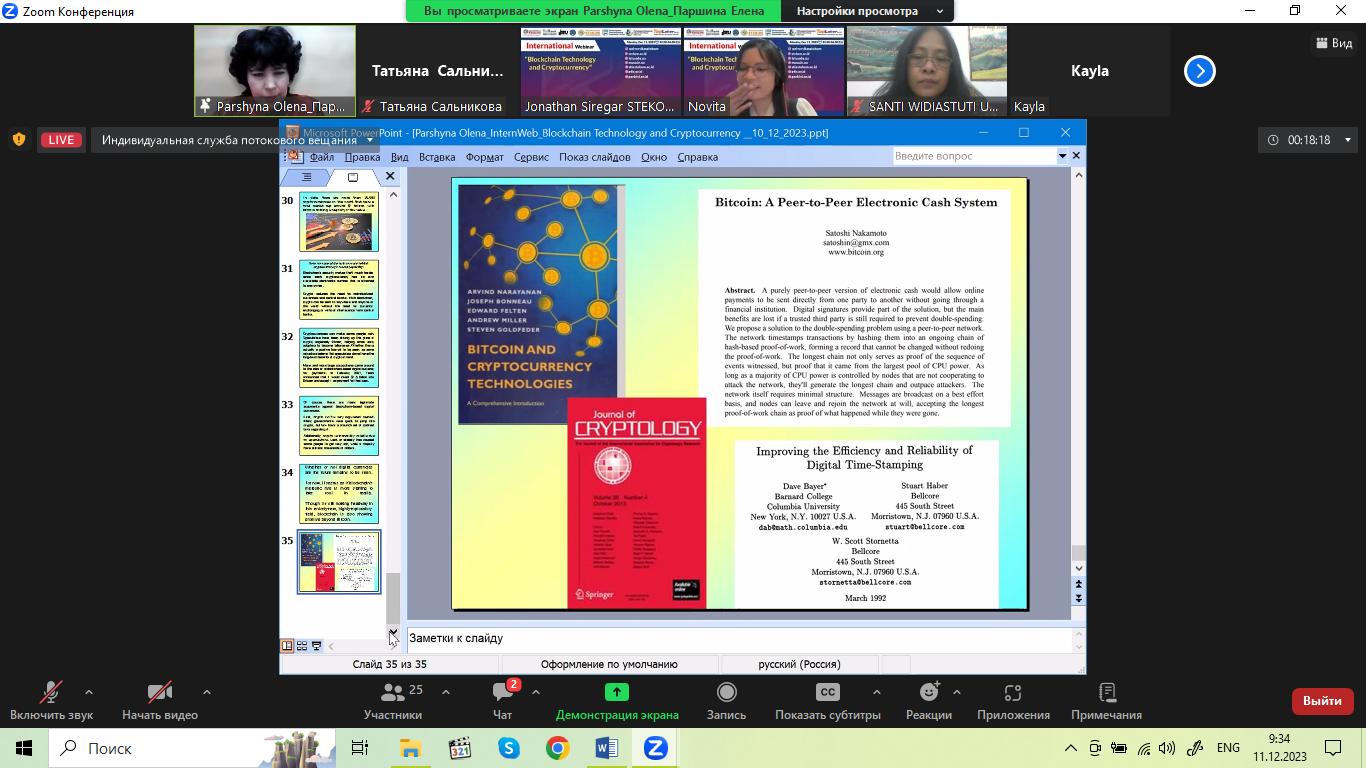This screenshot has width=1366, height=768.
Task: Open the Показ слайдов menu
Action: pos(594,157)
